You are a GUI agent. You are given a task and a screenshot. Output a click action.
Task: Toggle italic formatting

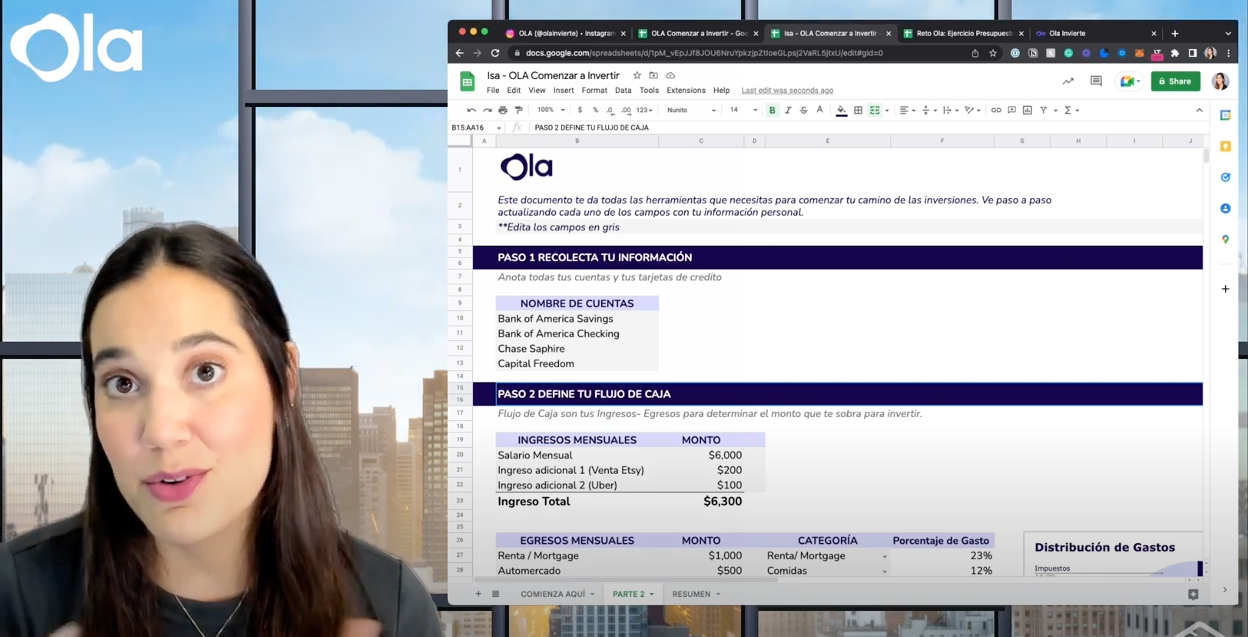coord(788,110)
